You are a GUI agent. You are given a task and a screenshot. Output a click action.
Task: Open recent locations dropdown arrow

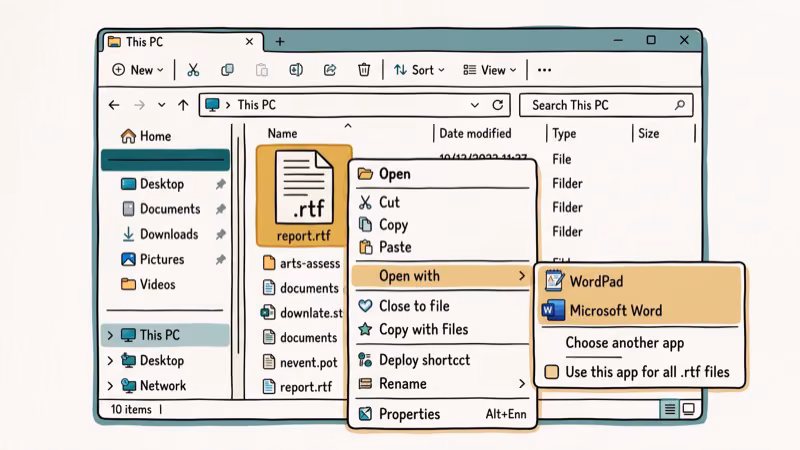161,105
